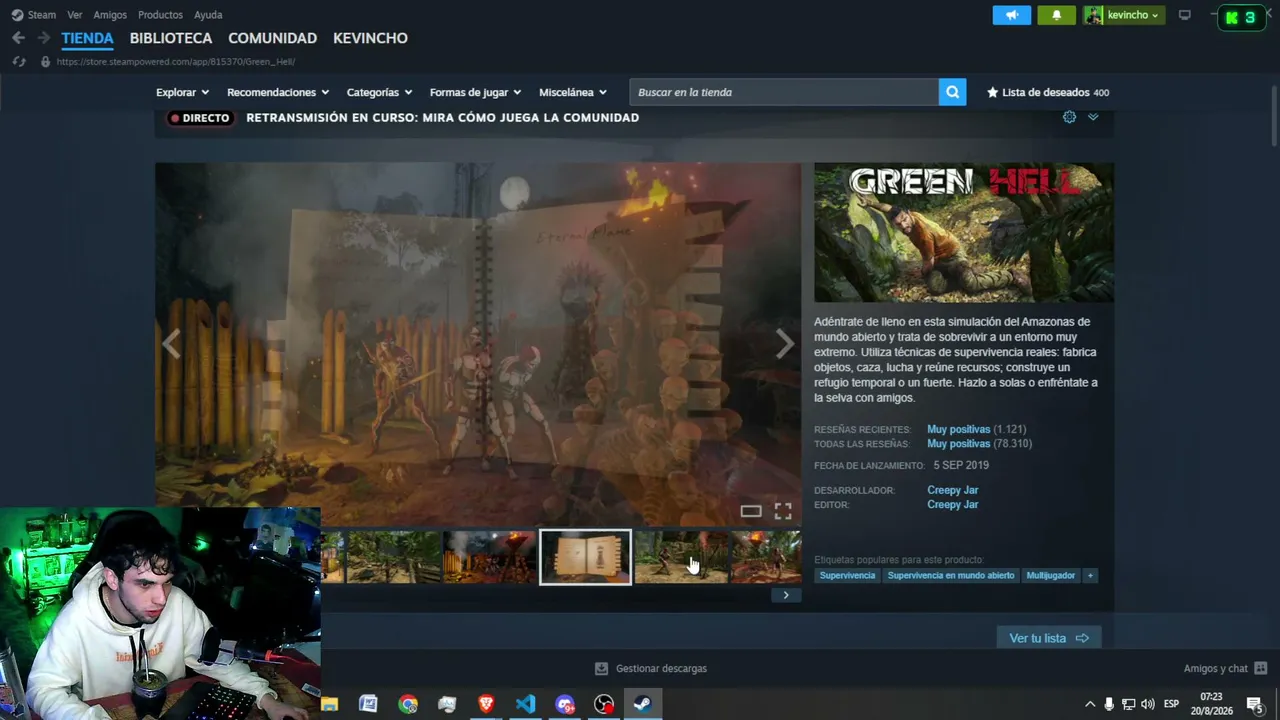Screen dimensions: 1280x720
Task: Open the Explorar dropdown menu
Action: pos(182,92)
